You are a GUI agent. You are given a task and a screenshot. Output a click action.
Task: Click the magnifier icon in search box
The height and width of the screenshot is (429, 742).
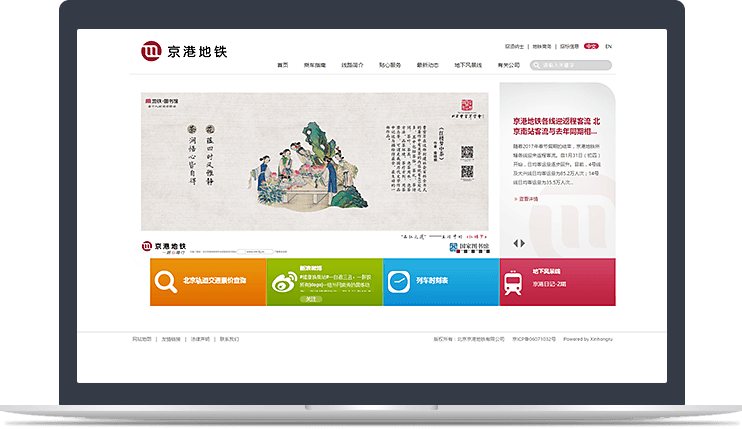click(x=536, y=65)
